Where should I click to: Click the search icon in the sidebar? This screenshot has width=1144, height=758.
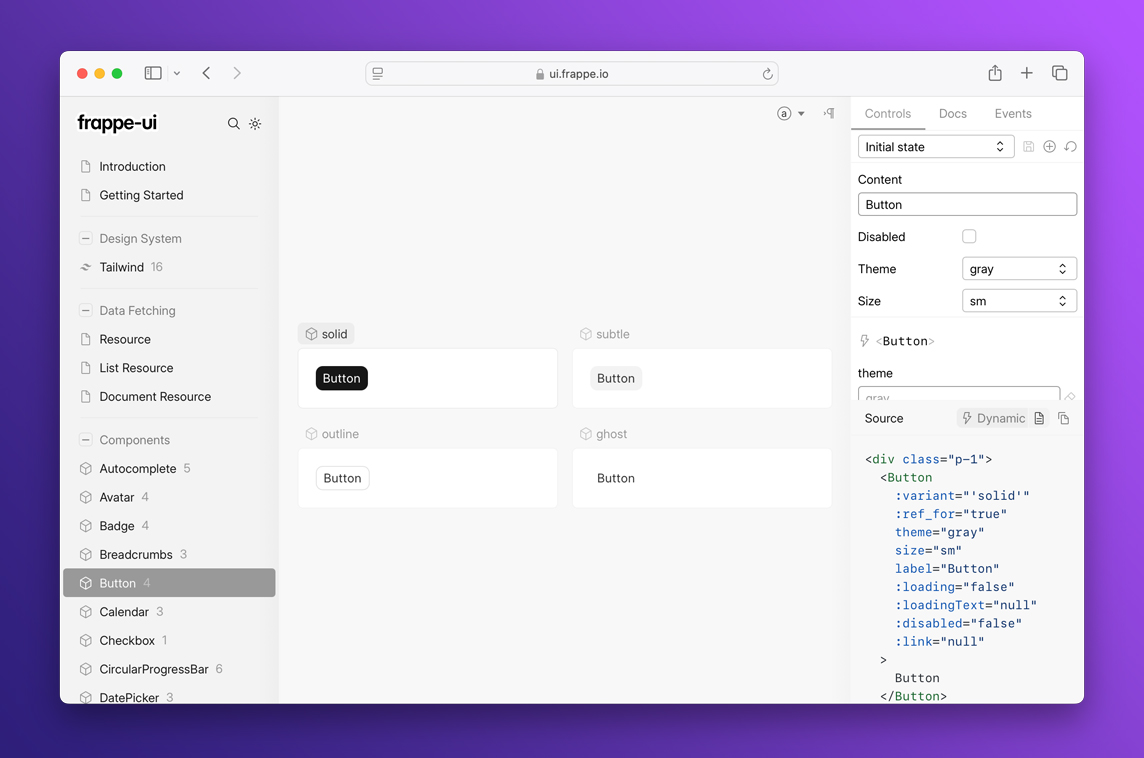(x=233, y=124)
